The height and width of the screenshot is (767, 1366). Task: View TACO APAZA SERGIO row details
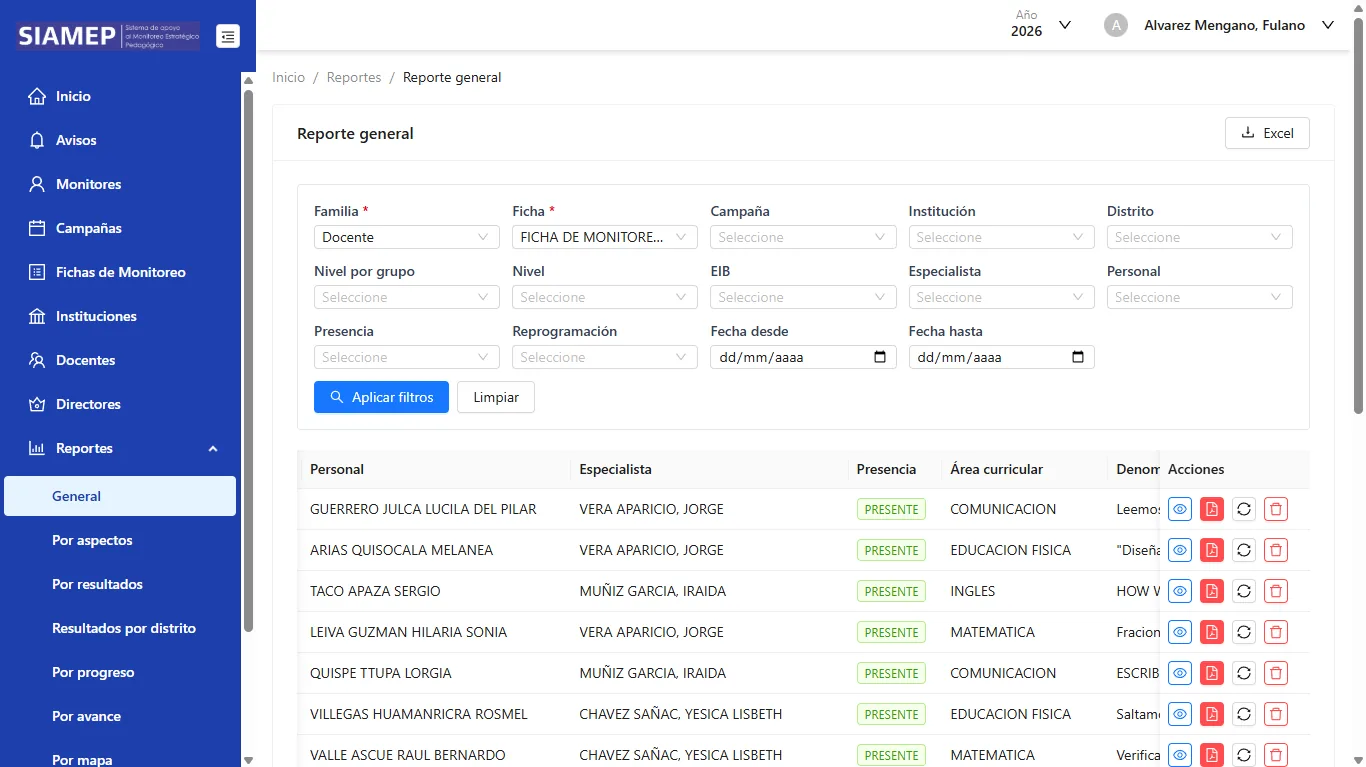[1180, 591]
